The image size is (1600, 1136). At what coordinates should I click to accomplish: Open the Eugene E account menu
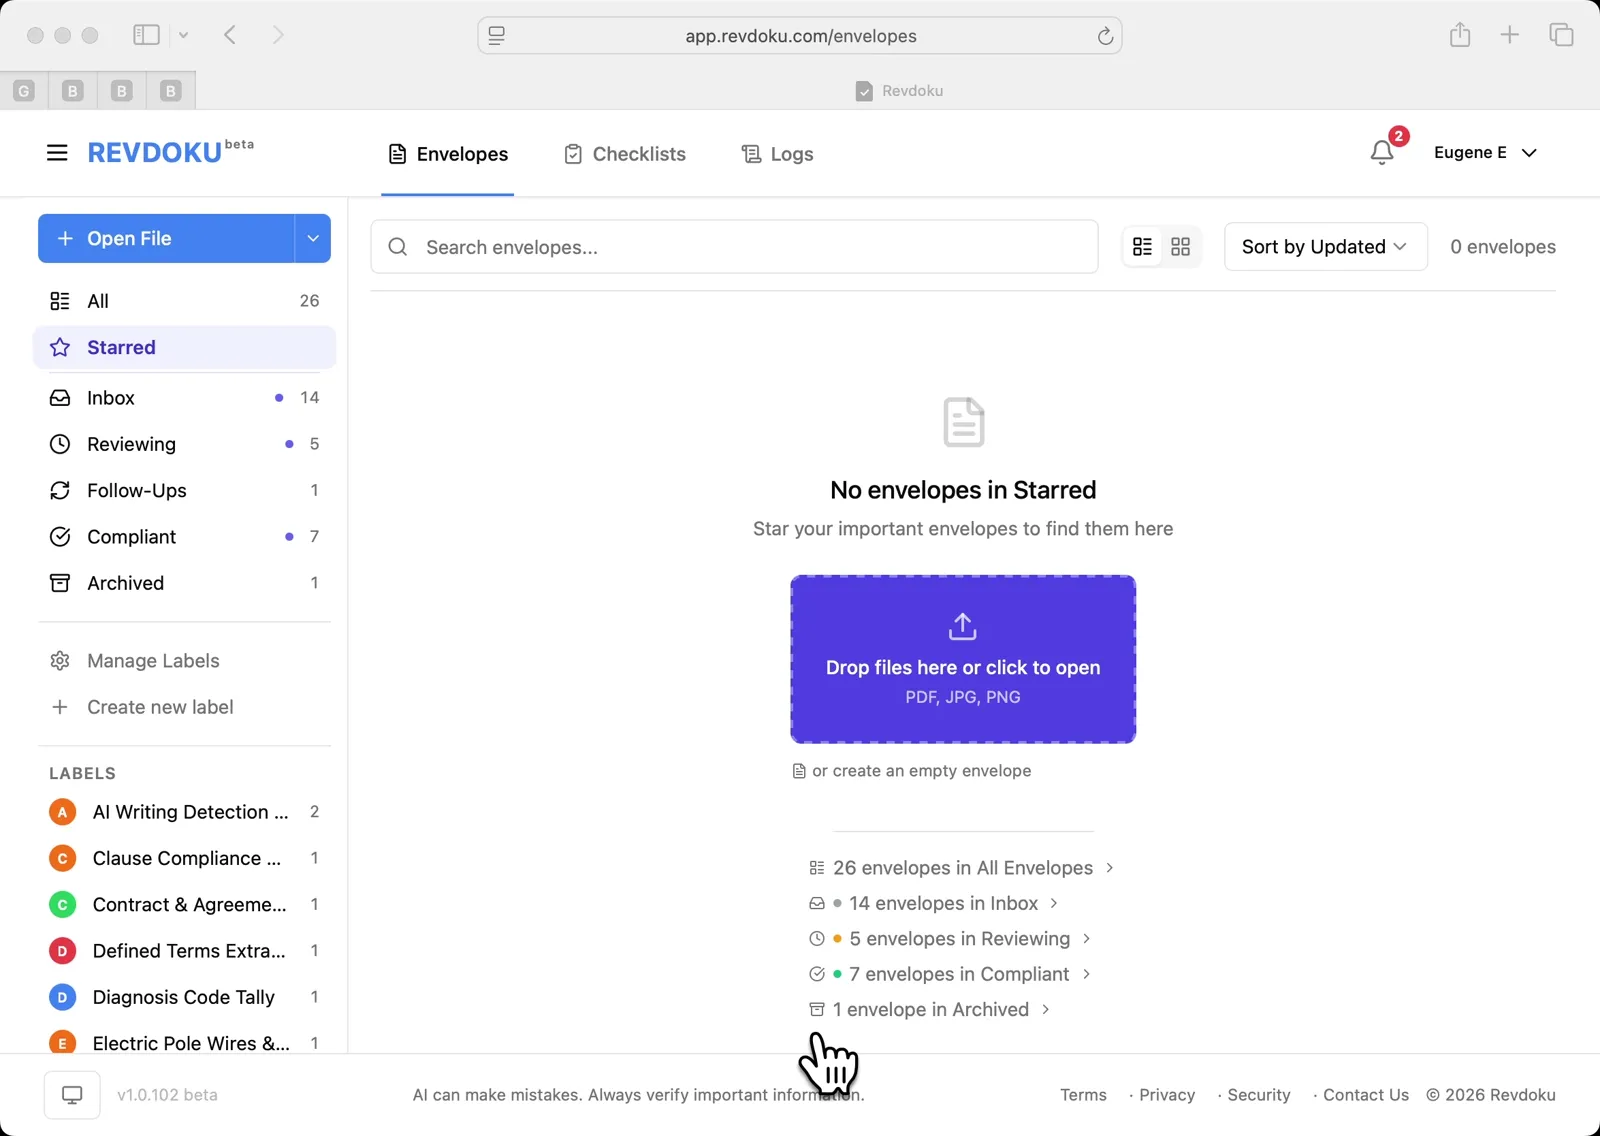pos(1486,152)
